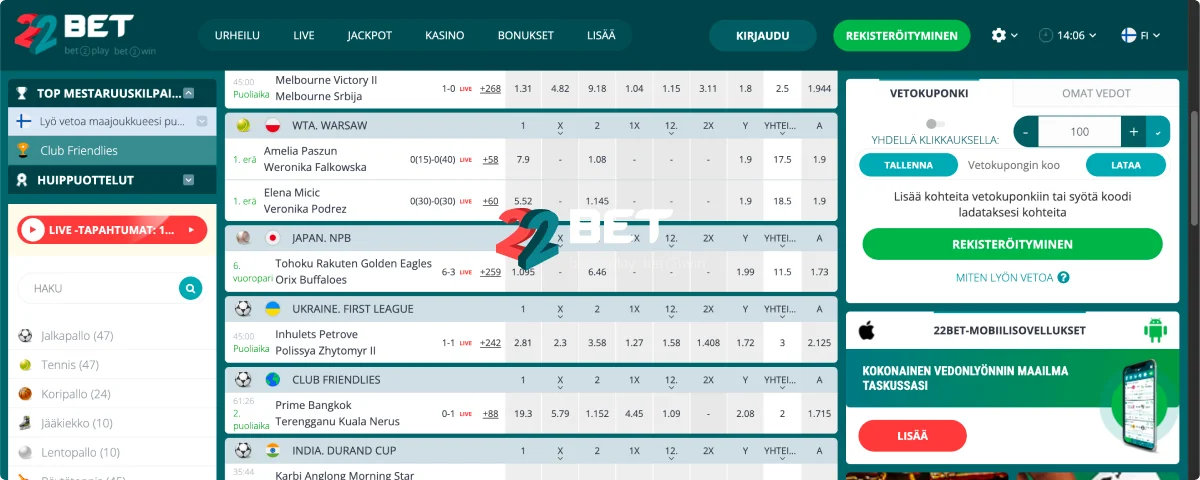Open the stake amount dropdown arrow
The image size is (1200, 480).
(x=1158, y=132)
